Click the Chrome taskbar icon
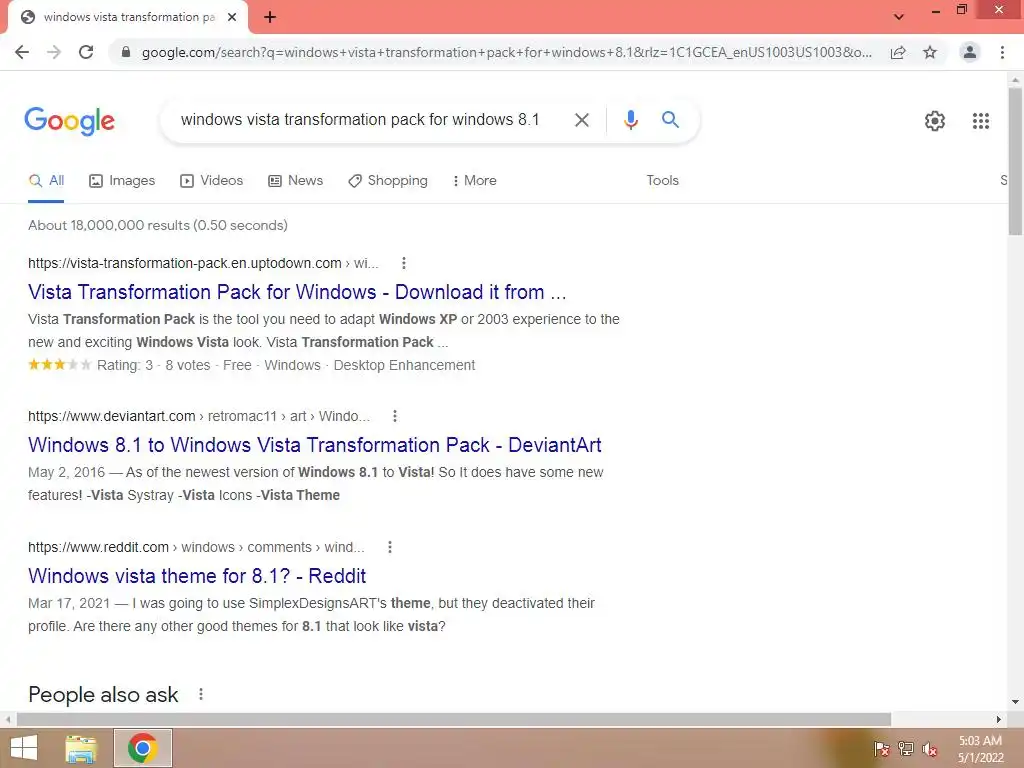The image size is (1024, 768). click(142, 748)
